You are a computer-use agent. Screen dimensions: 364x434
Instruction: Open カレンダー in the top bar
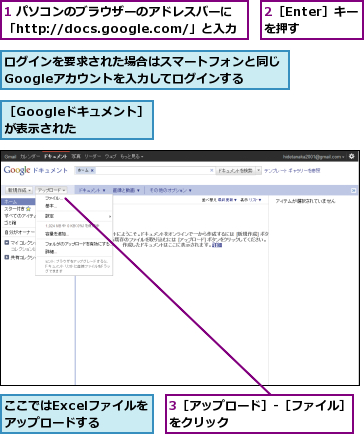pos(30,157)
